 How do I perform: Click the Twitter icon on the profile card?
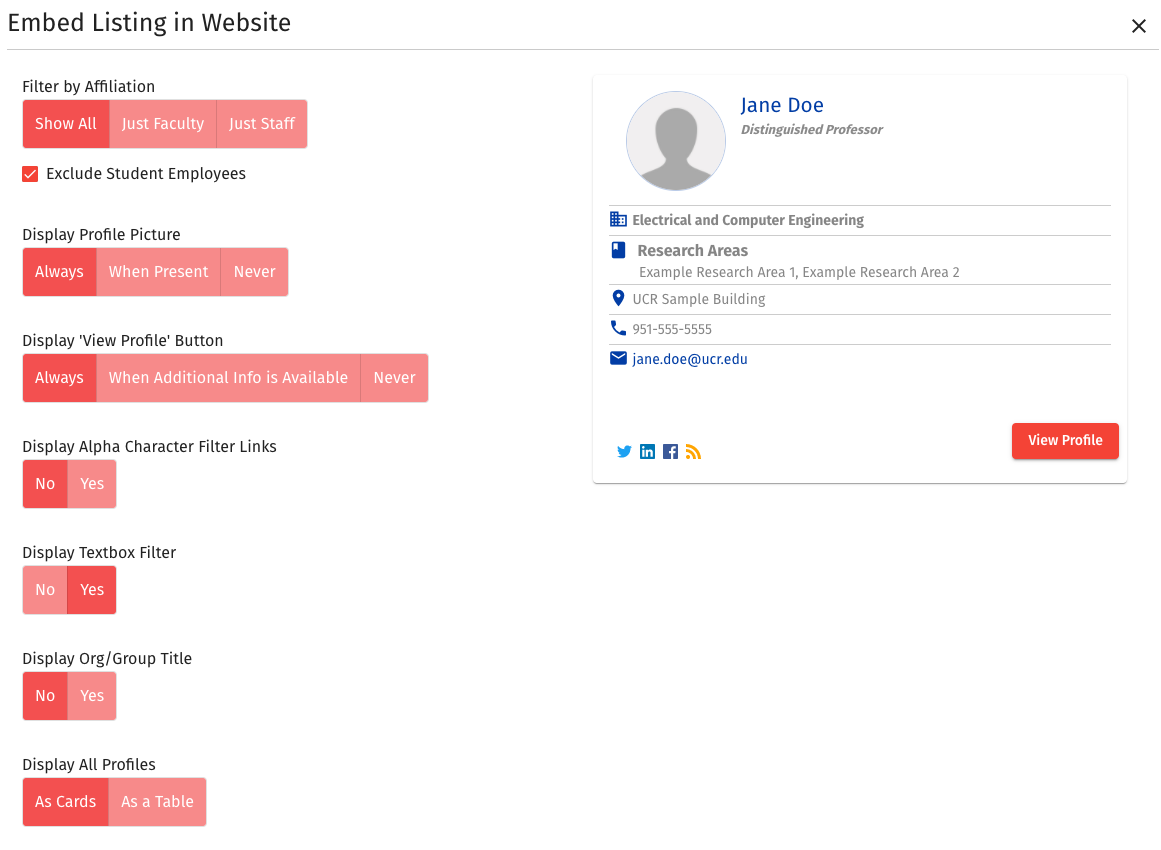point(624,451)
